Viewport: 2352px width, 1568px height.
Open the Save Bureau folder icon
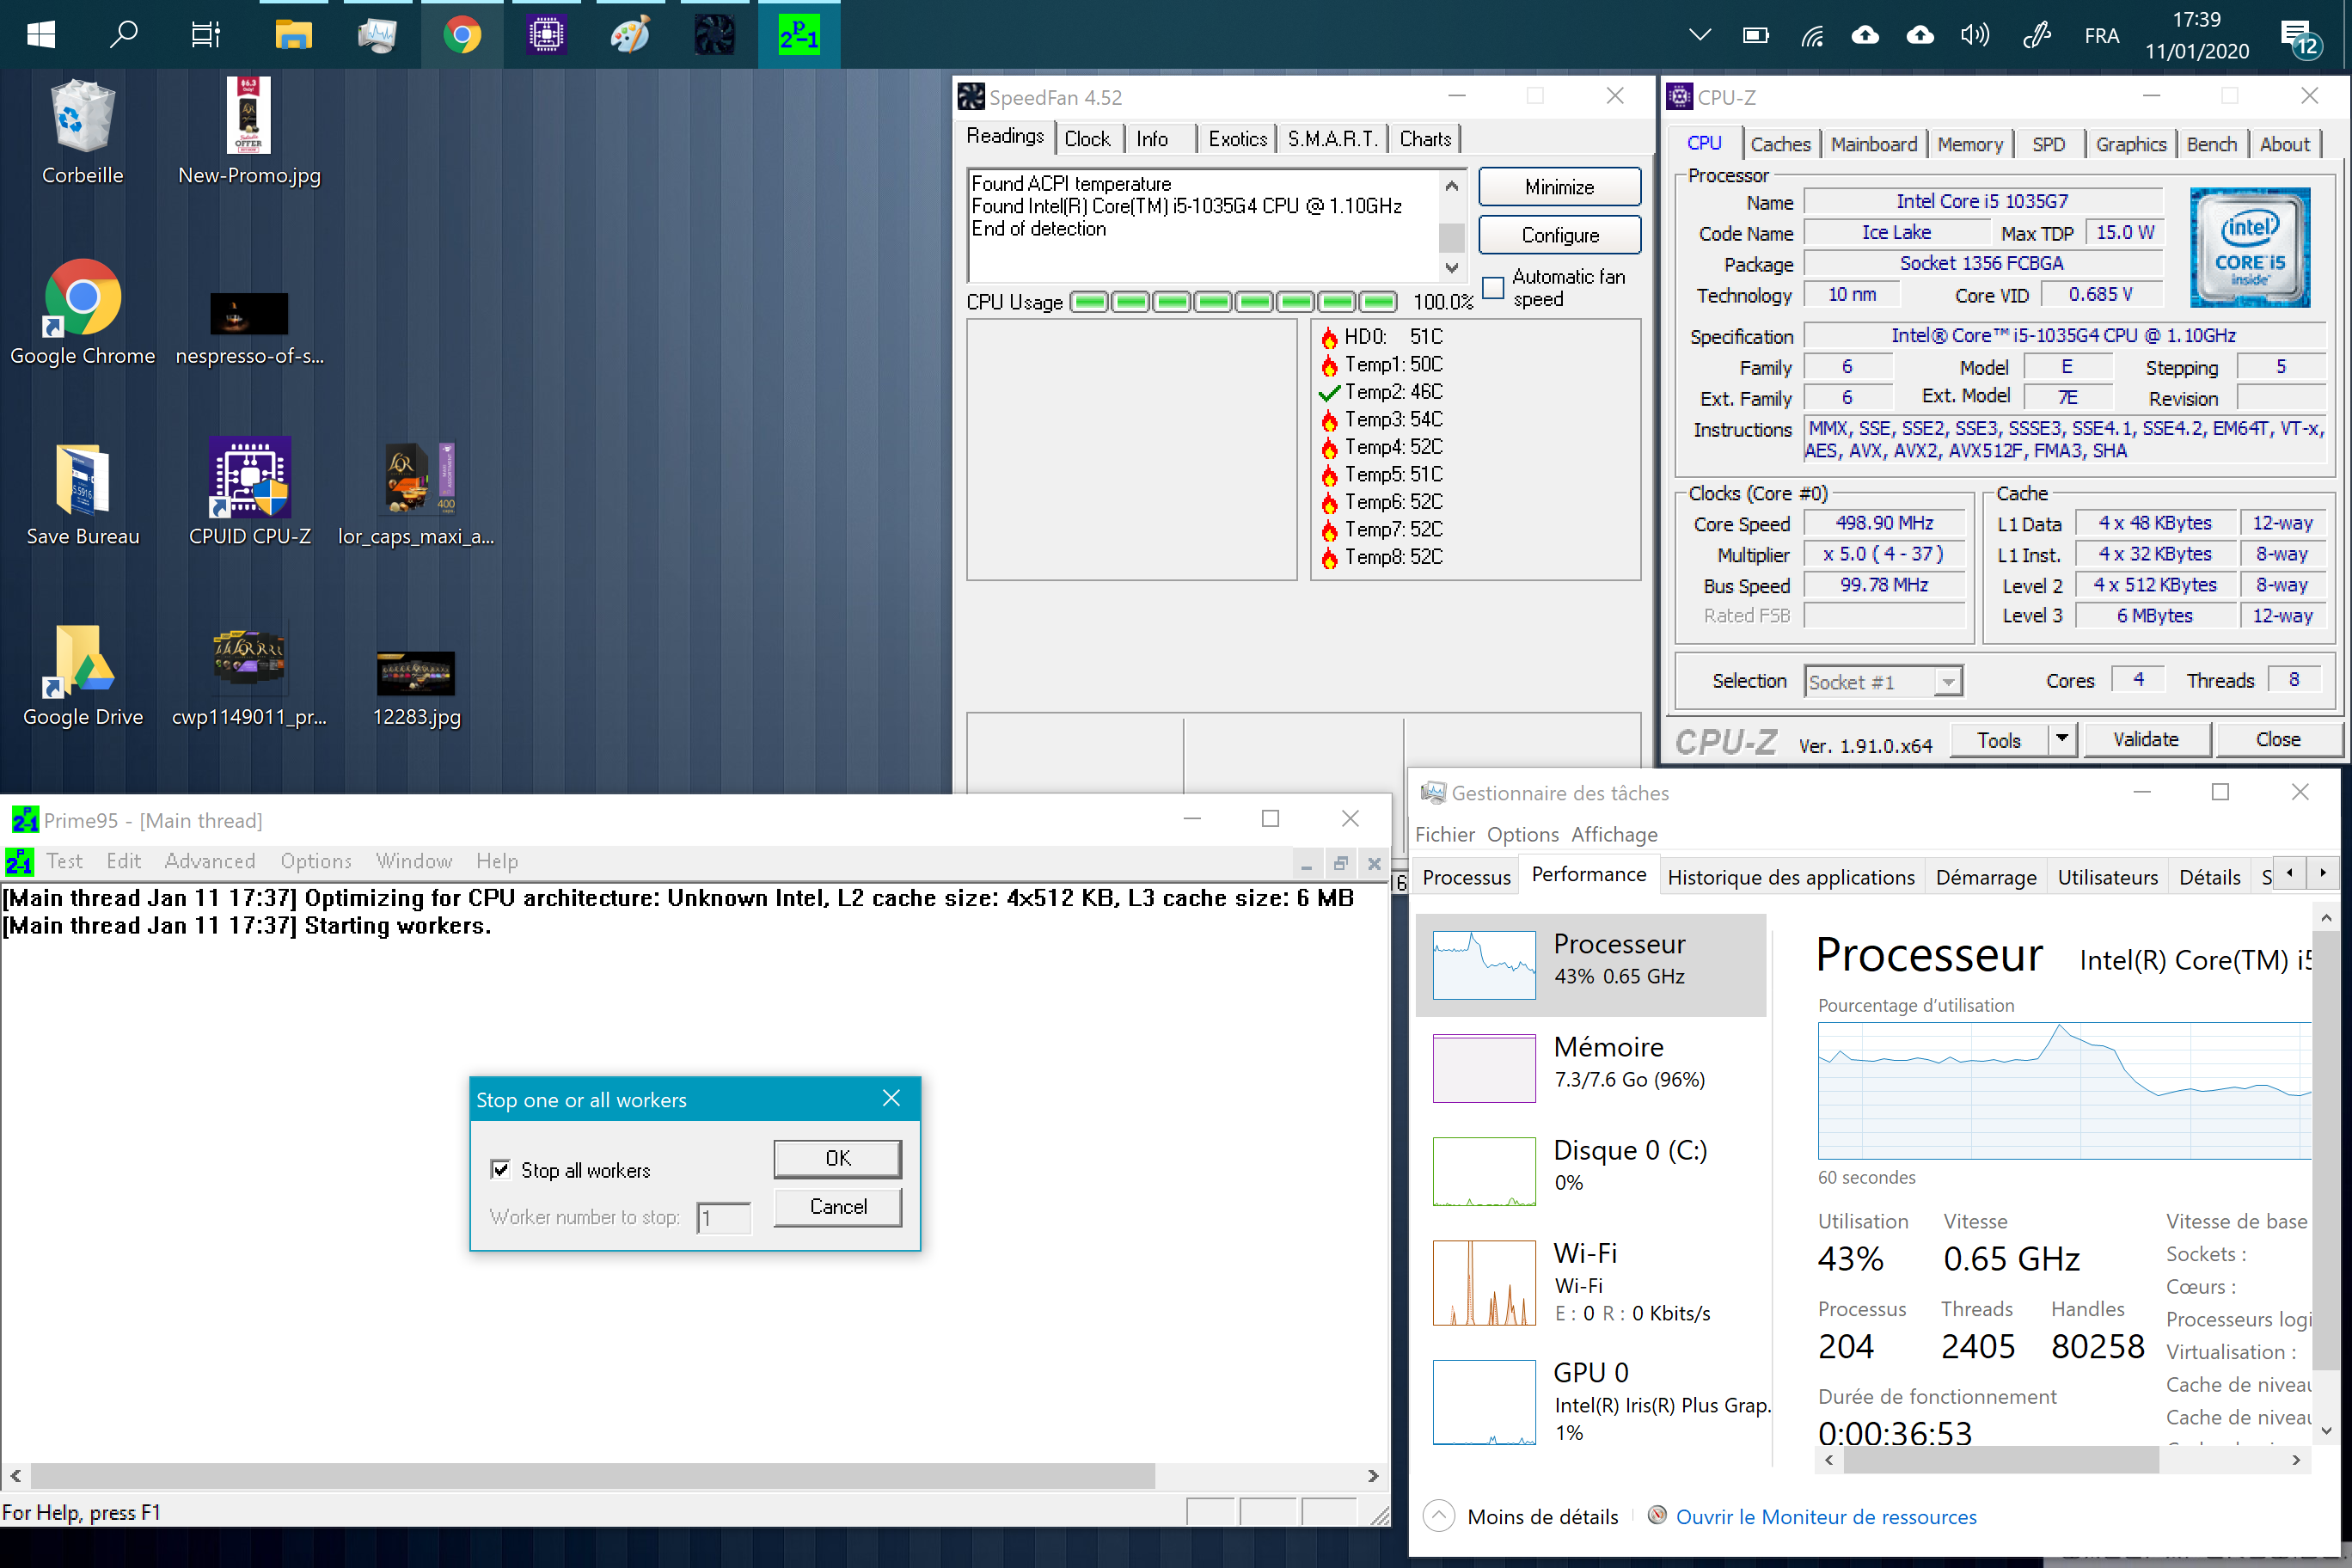pos(82,479)
